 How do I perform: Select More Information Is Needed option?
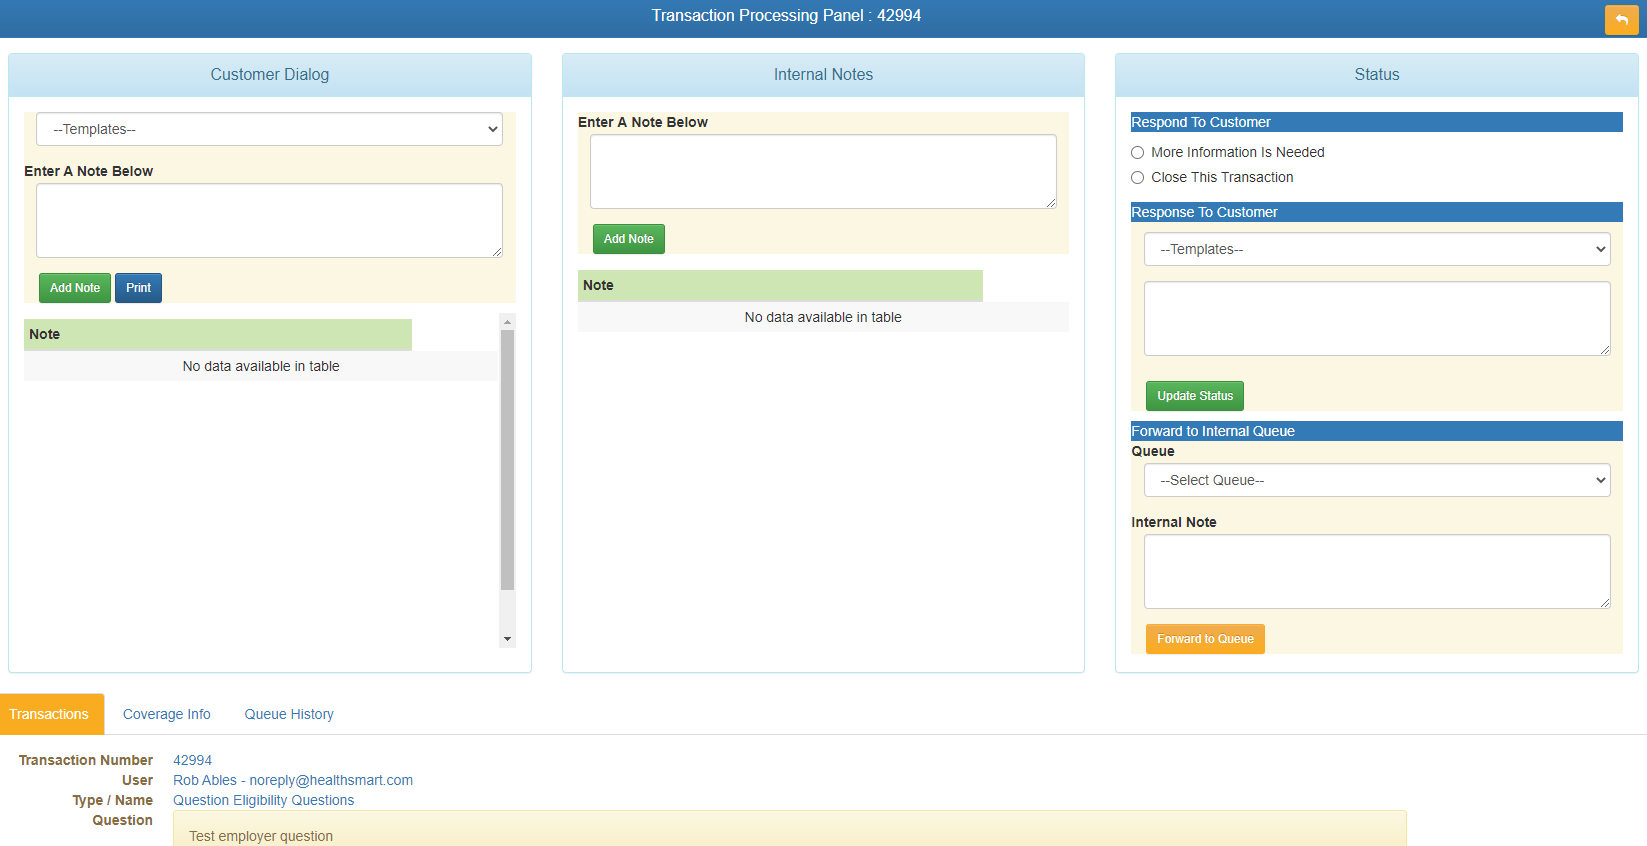[1138, 153]
